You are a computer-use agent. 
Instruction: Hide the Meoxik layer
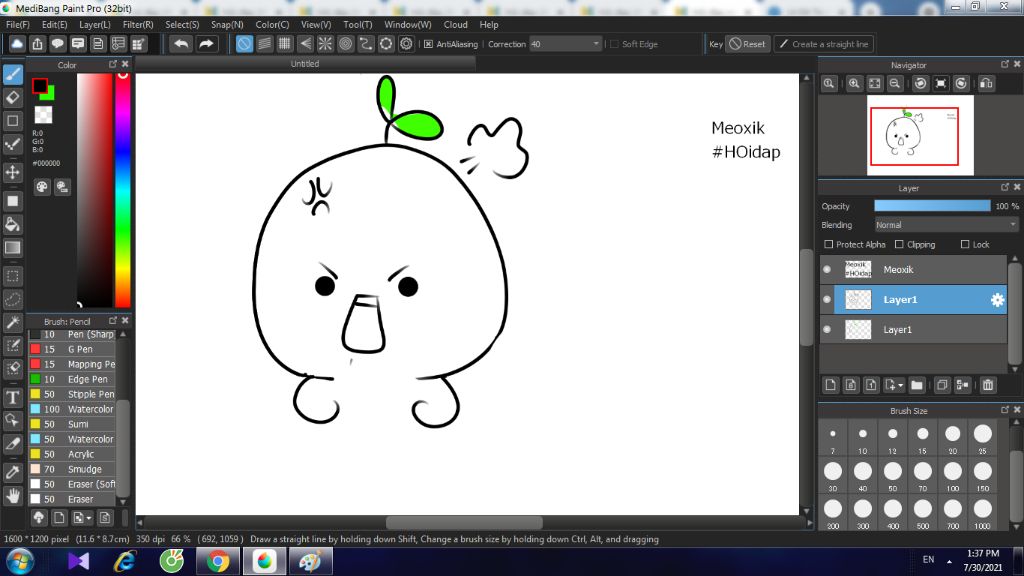pos(827,270)
